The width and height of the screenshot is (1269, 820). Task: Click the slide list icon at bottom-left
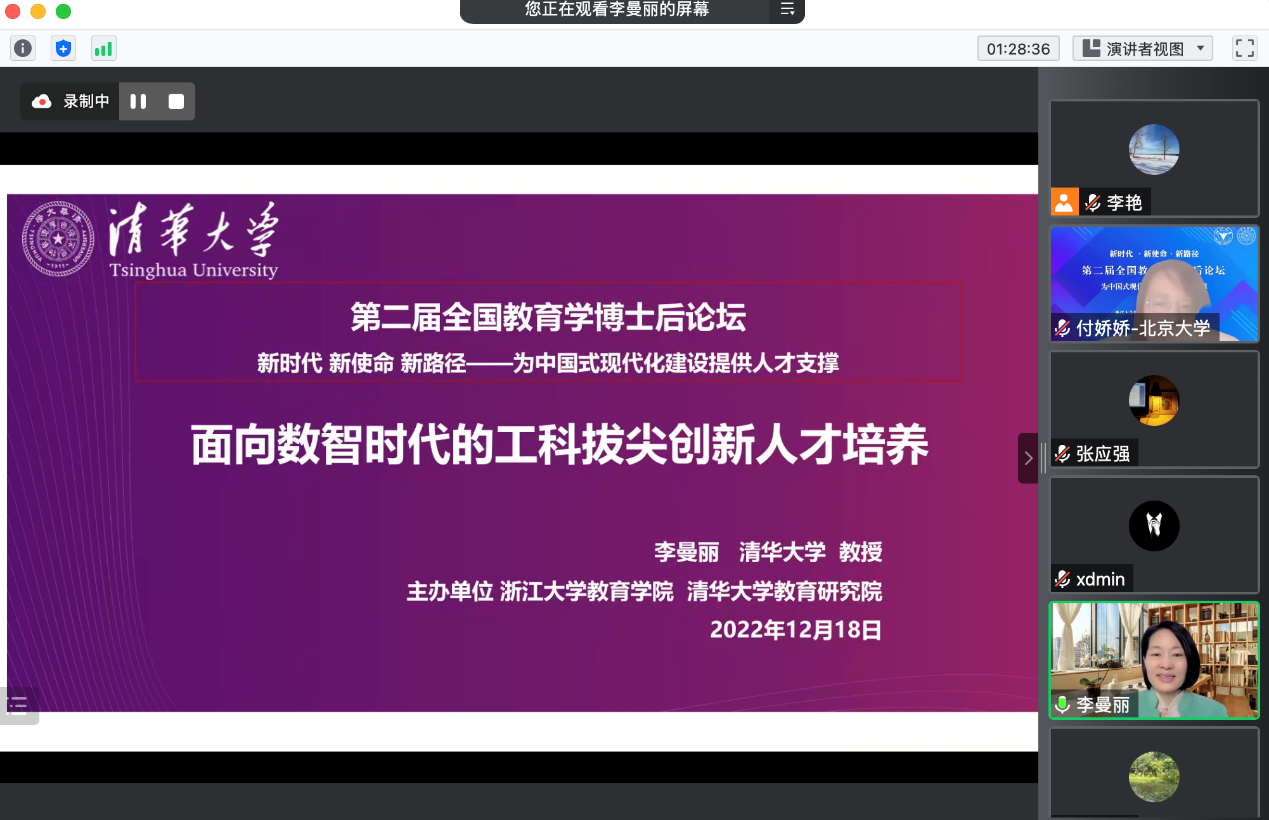[18, 705]
